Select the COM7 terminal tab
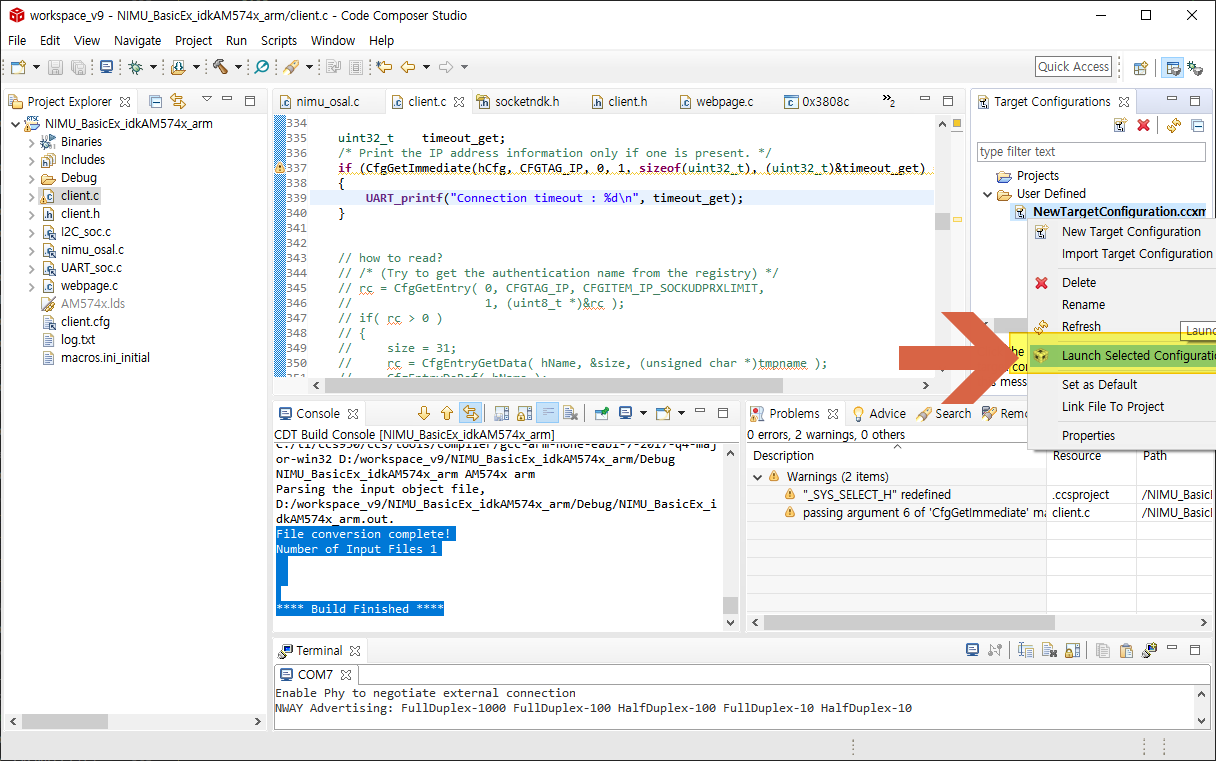The width and height of the screenshot is (1216, 761). point(315,675)
